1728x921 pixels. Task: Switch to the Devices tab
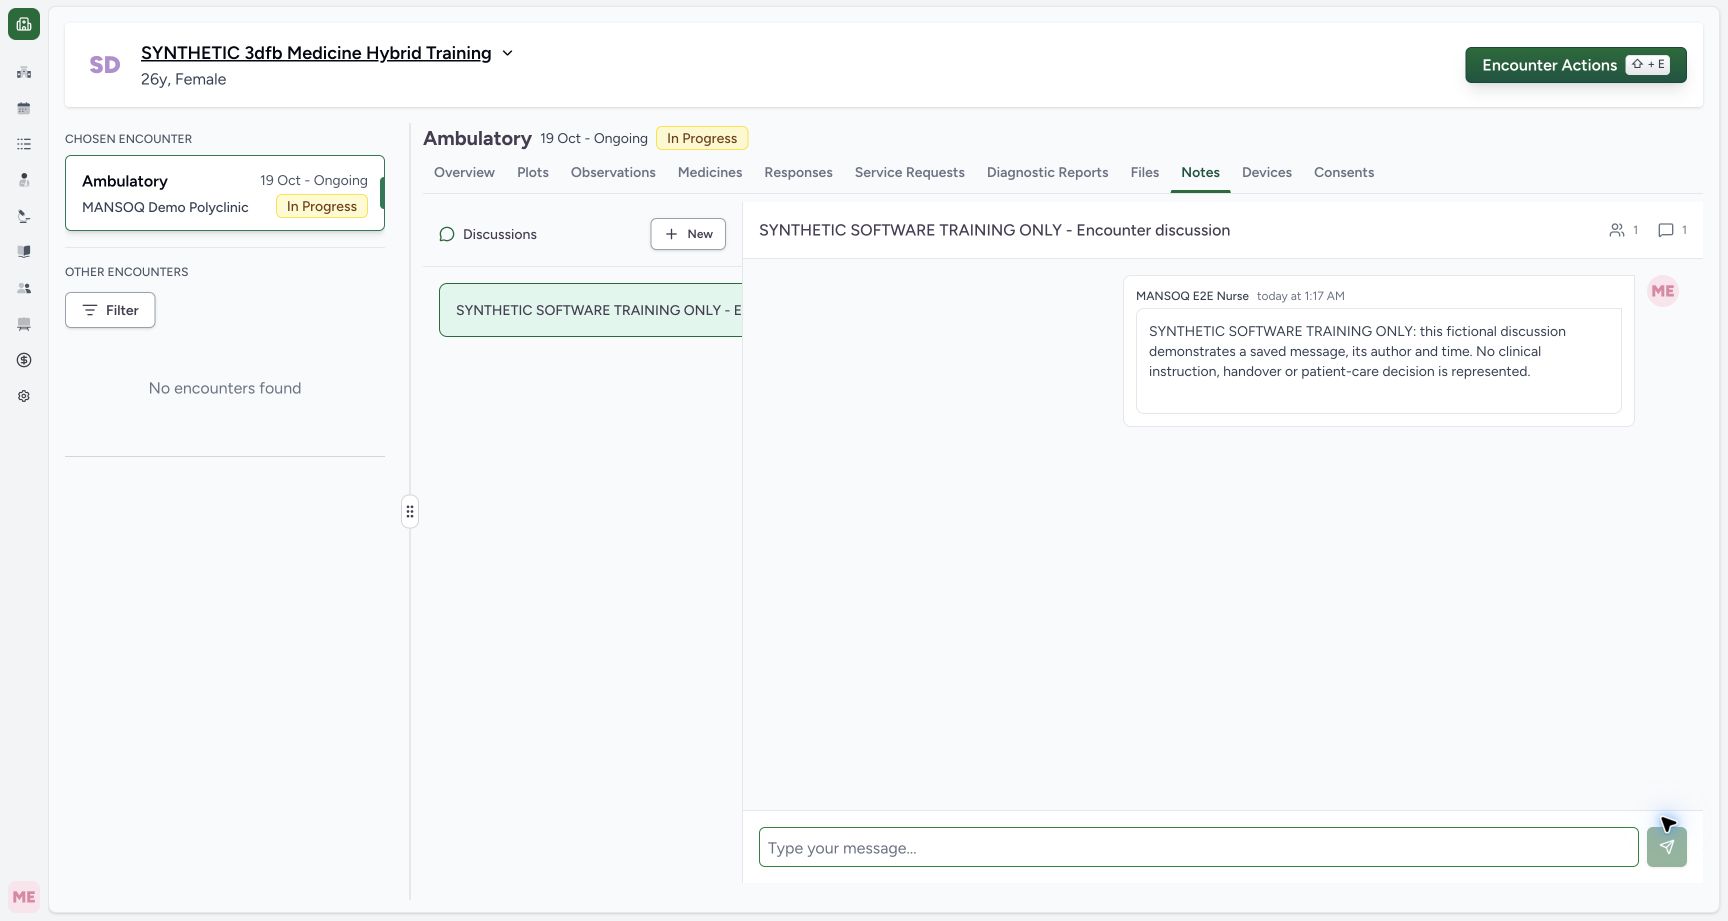[x=1267, y=172]
